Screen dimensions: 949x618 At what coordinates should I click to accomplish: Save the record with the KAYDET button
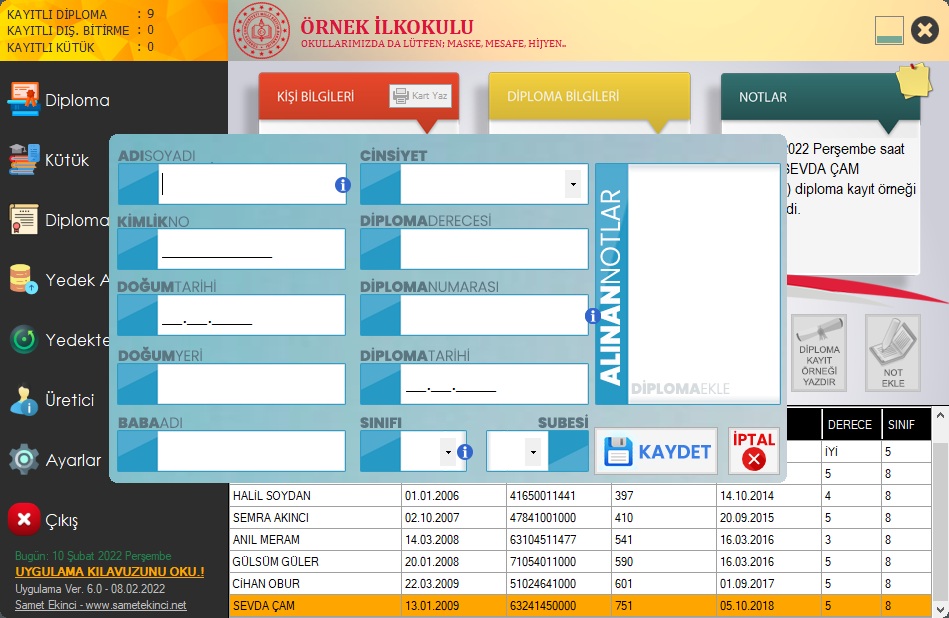[x=656, y=451]
